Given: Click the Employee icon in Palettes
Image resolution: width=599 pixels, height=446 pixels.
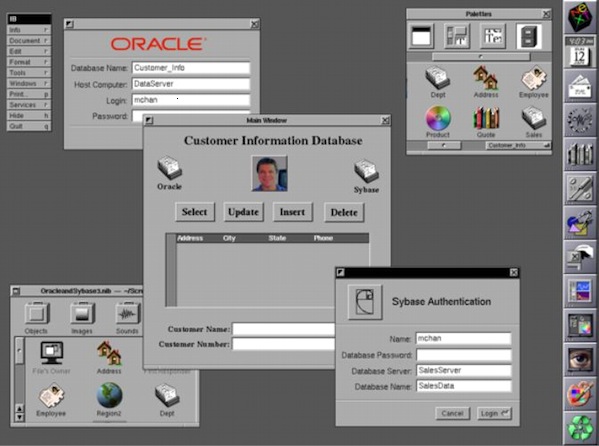Looking at the screenshot, I should pyautogui.click(x=534, y=78).
